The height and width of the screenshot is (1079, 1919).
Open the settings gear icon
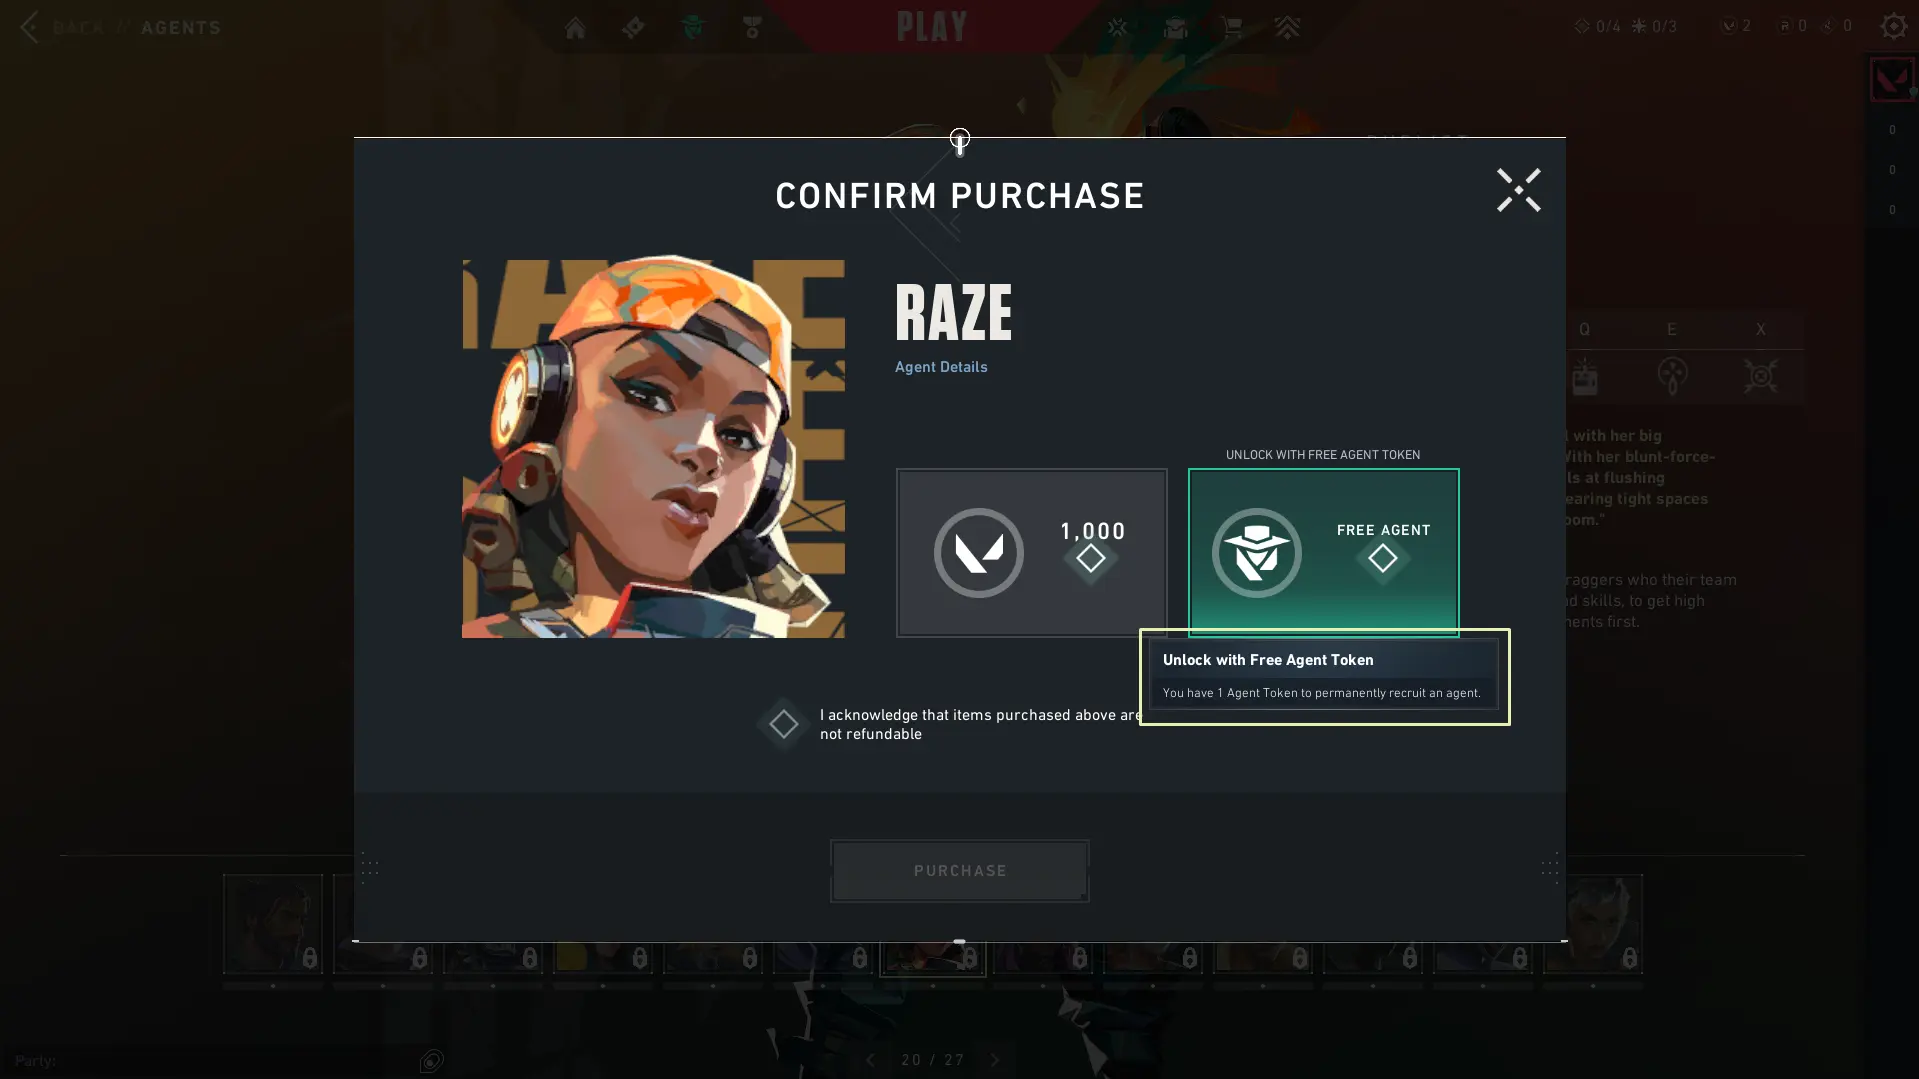tap(1893, 26)
